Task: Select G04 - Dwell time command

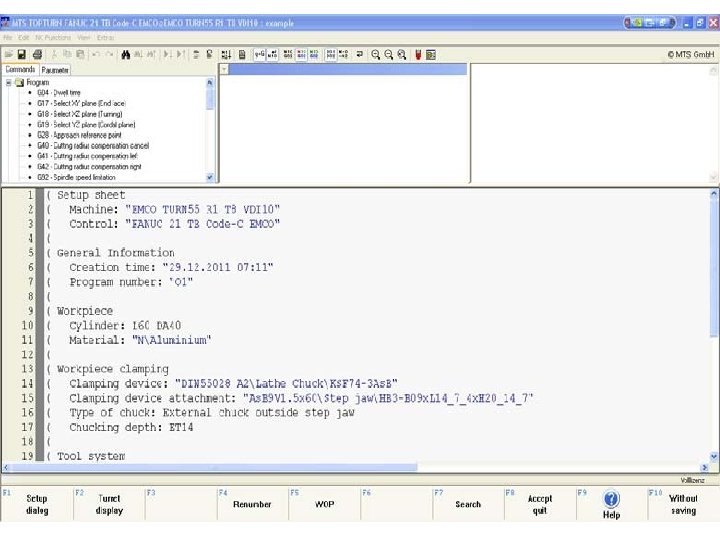Action: tap(59, 93)
